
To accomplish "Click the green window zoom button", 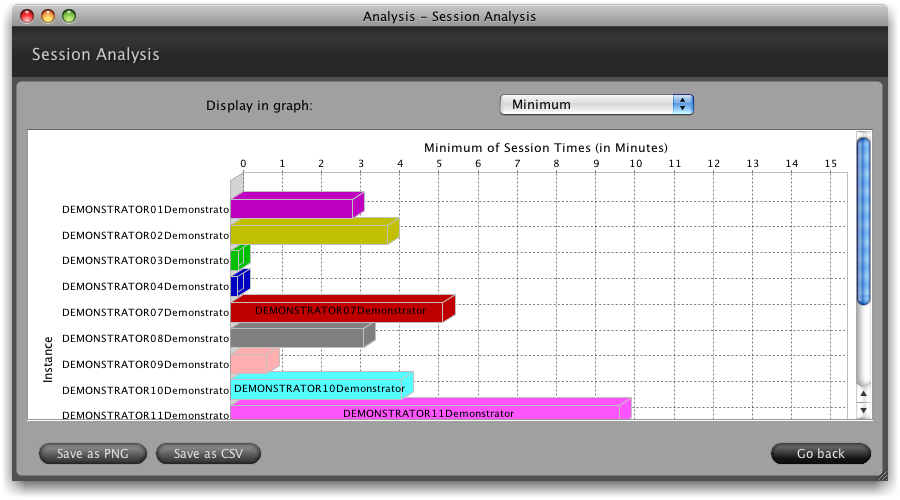I will pos(68,16).
